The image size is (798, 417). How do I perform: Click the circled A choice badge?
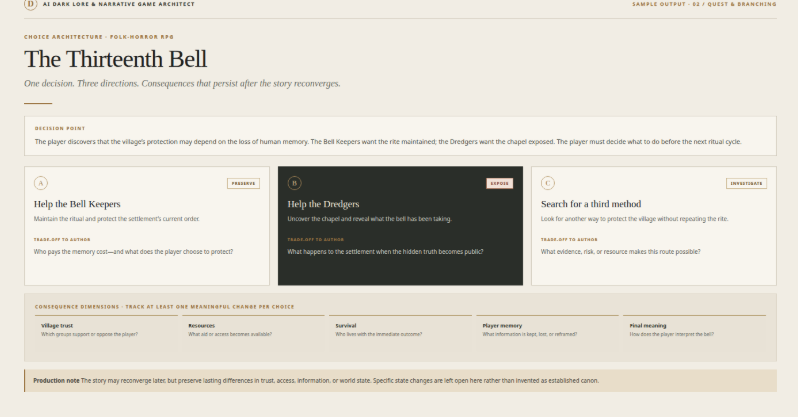(x=41, y=183)
